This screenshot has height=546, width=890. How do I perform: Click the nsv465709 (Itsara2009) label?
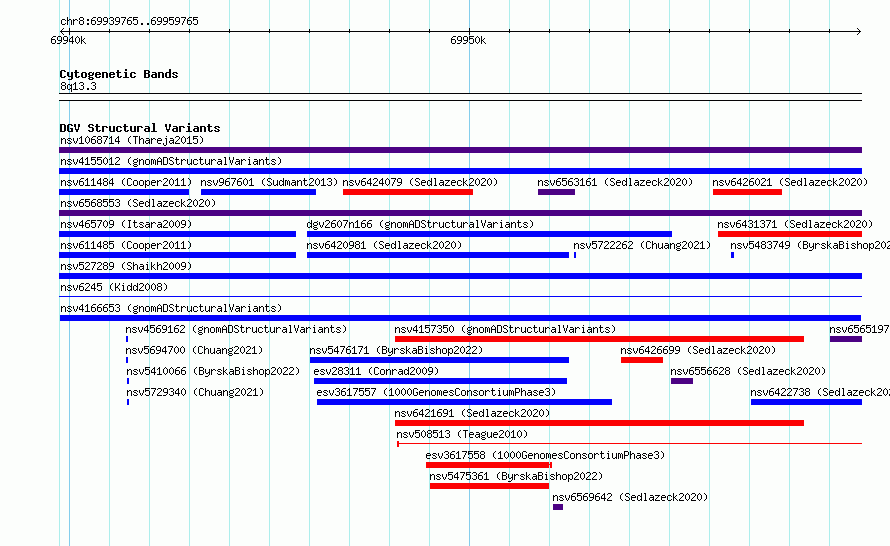tap(126, 224)
